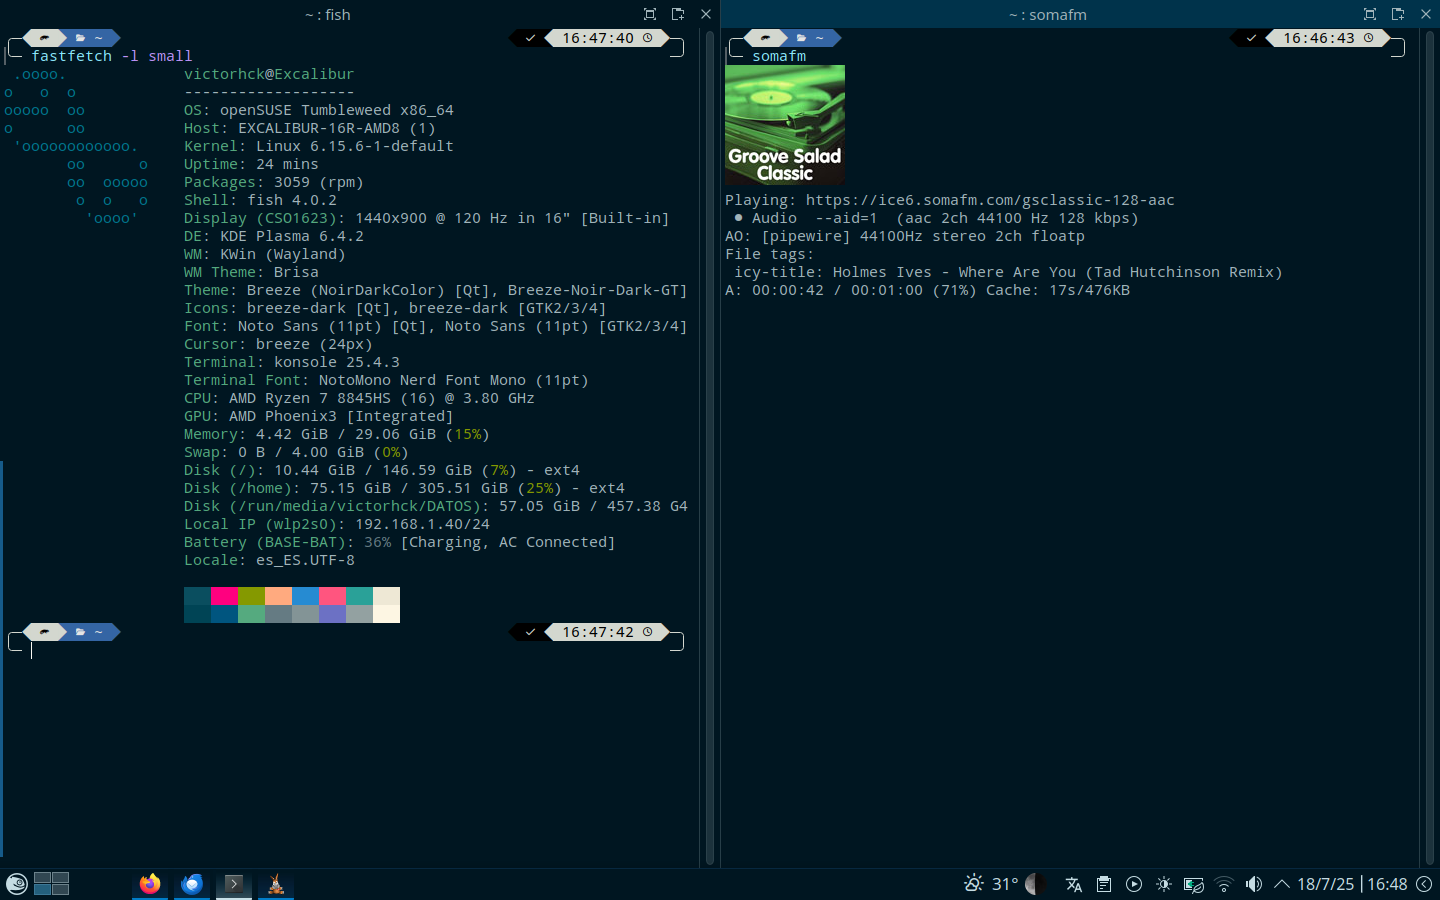Click the "16:47:40" prompt timestamp
Viewport: 1440px width, 900px height.
598,38
